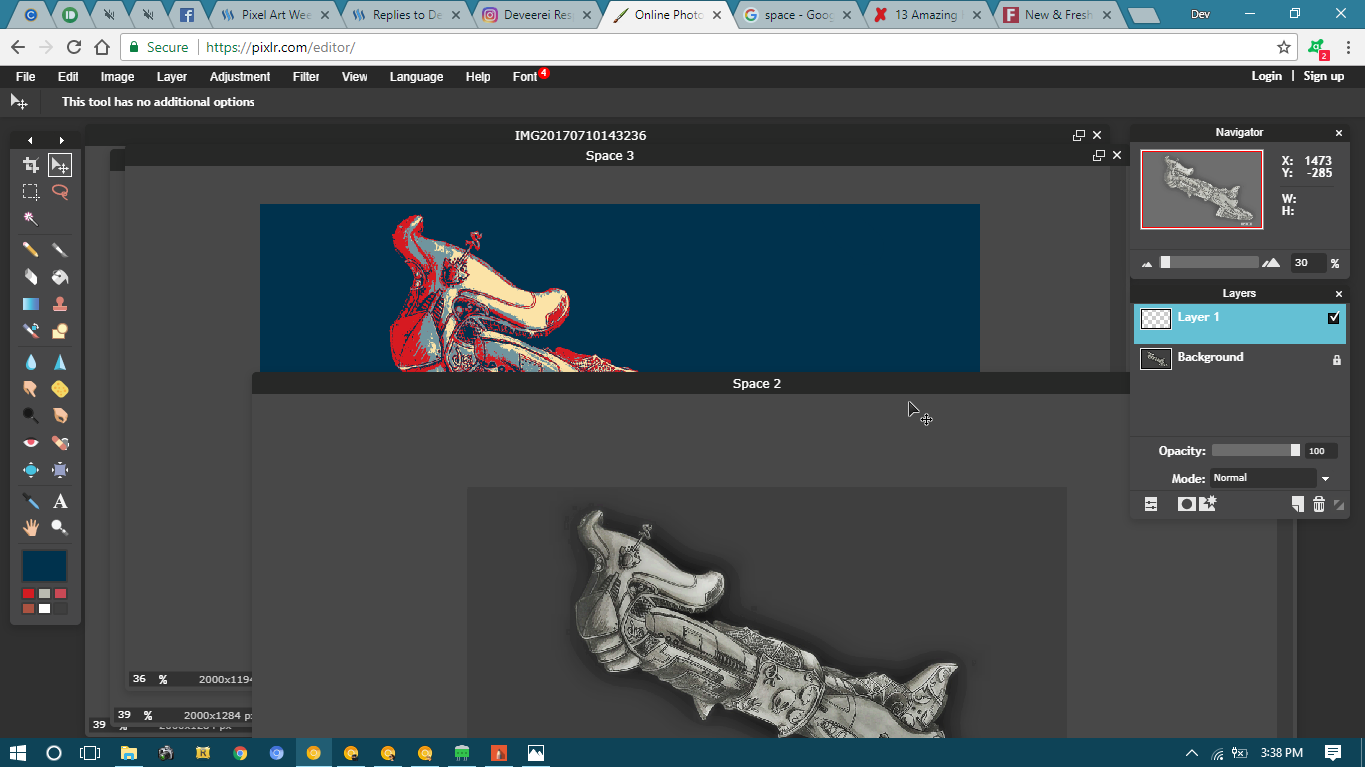Create a new layer

point(1297,504)
